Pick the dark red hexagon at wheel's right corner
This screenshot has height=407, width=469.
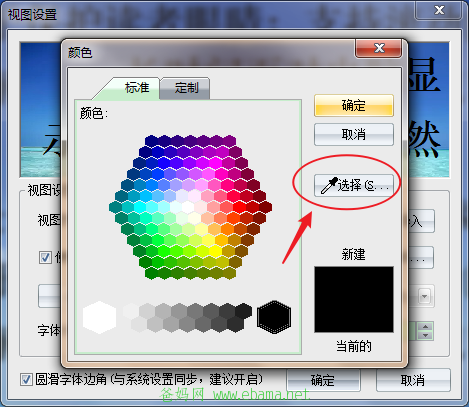click(266, 207)
